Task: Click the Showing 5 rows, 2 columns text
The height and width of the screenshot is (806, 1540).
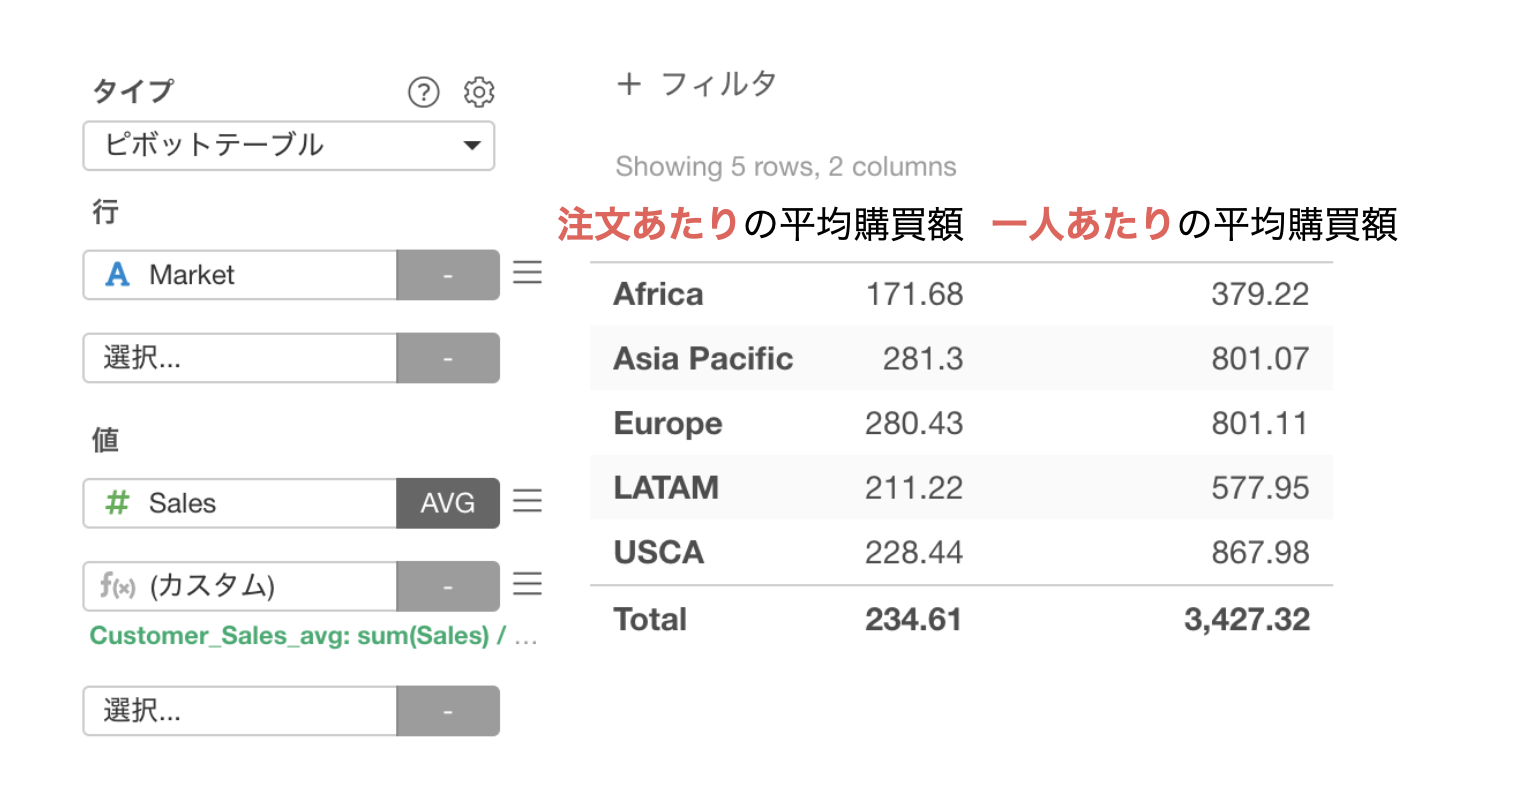Action: tap(786, 167)
